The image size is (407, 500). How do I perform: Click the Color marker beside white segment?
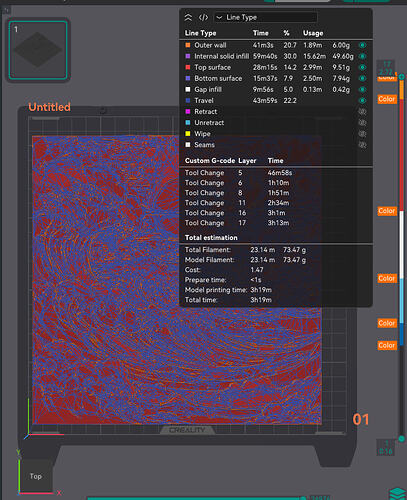tap(387, 211)
